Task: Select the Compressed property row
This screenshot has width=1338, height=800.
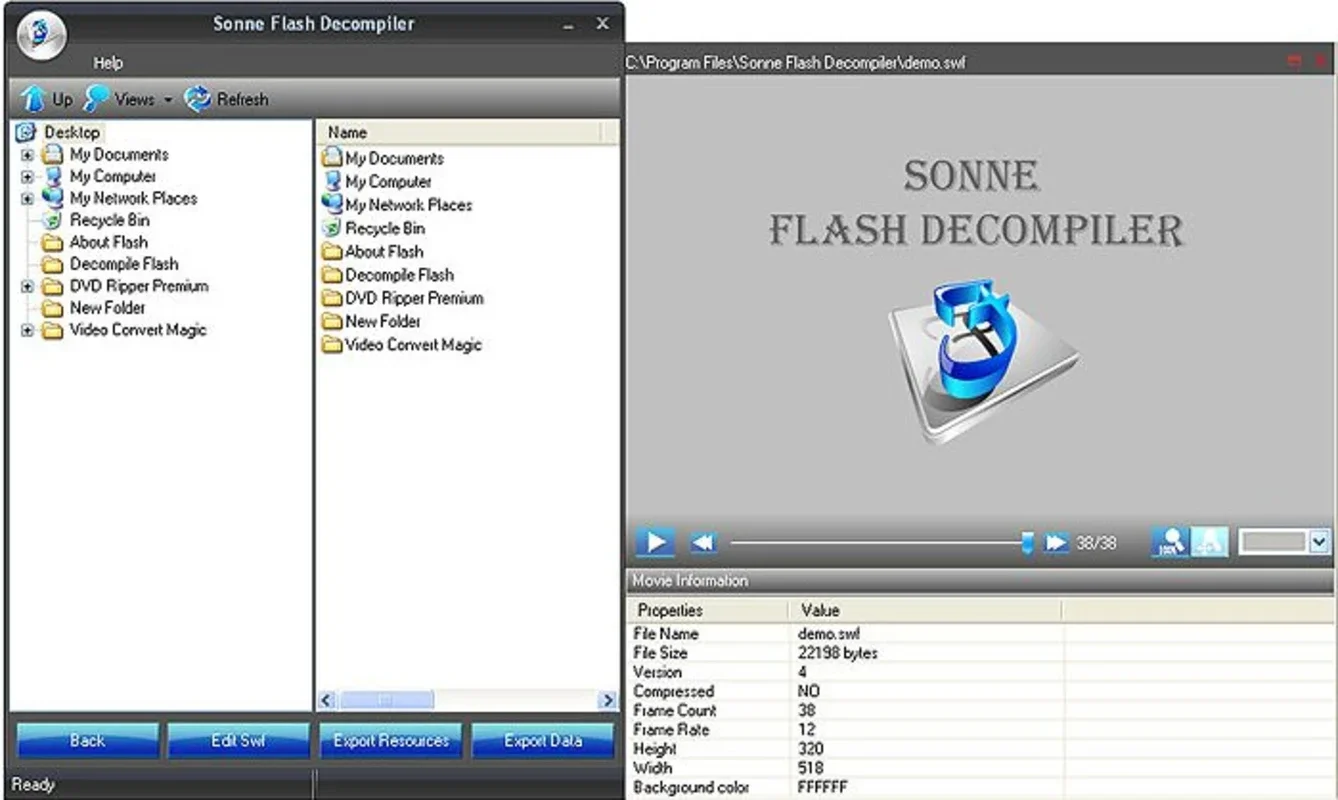Action: 980,691
